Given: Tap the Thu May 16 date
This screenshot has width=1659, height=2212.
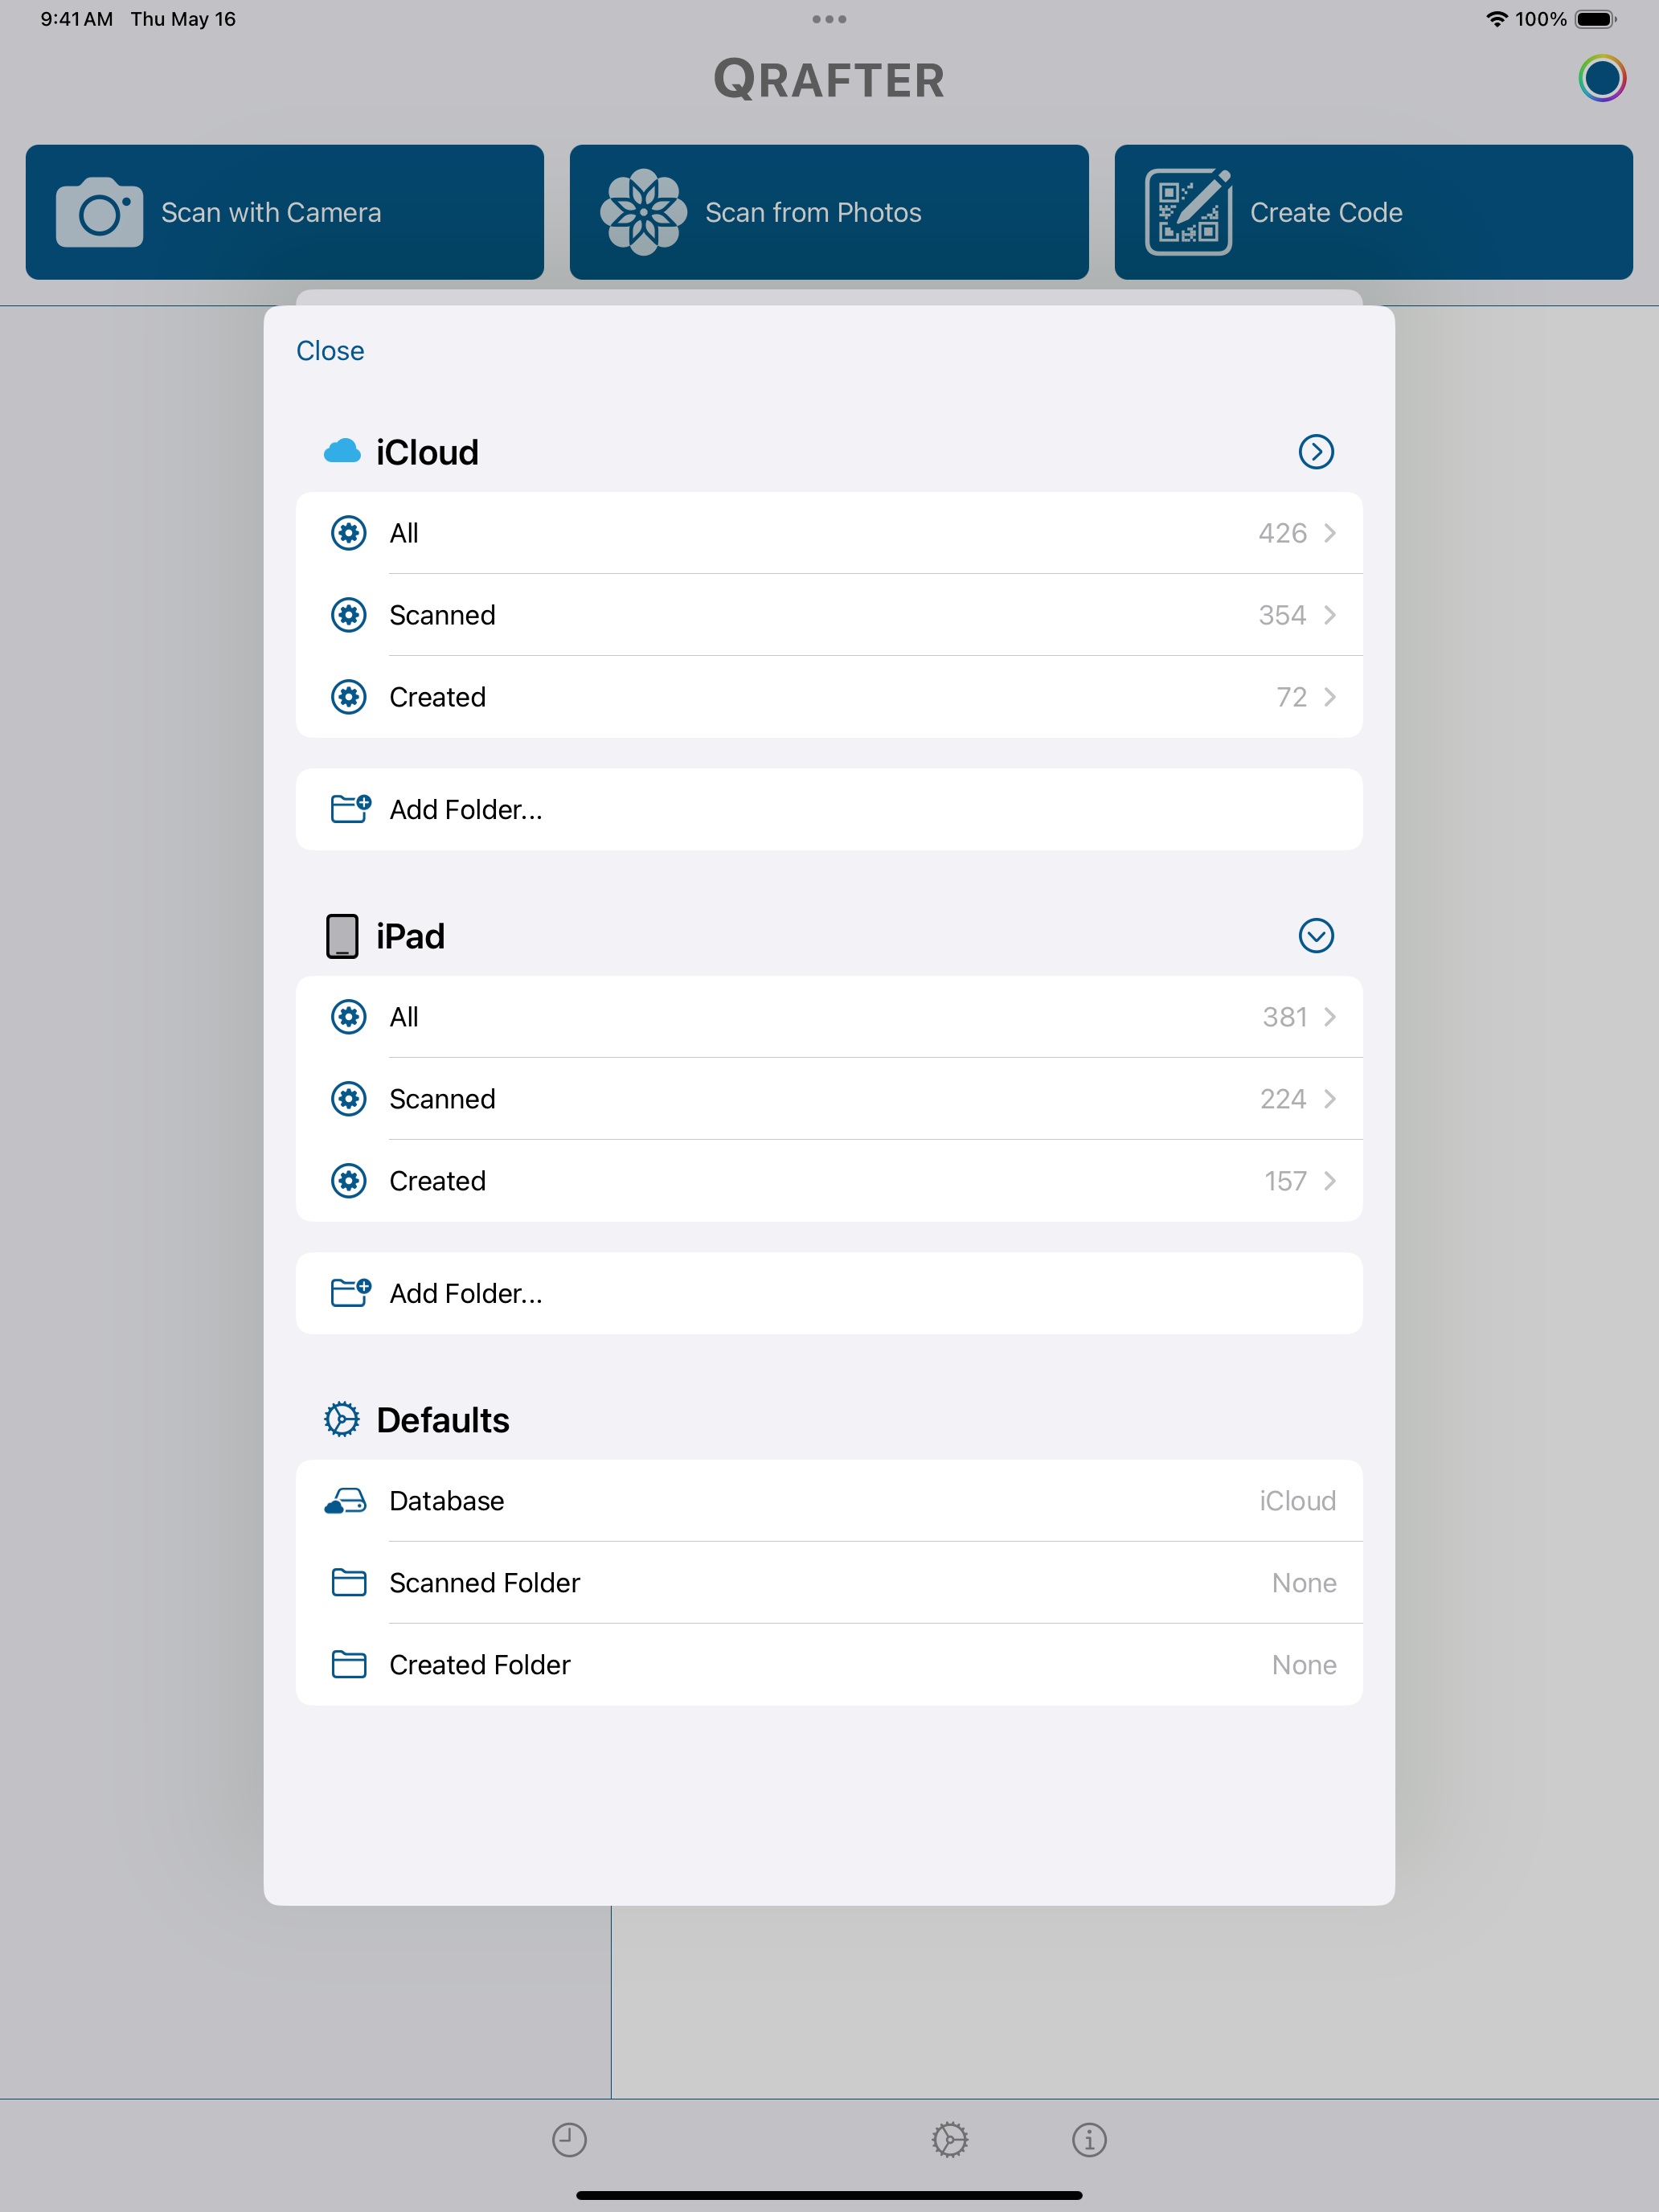Looking at the screenshot, I should [183, 19].
